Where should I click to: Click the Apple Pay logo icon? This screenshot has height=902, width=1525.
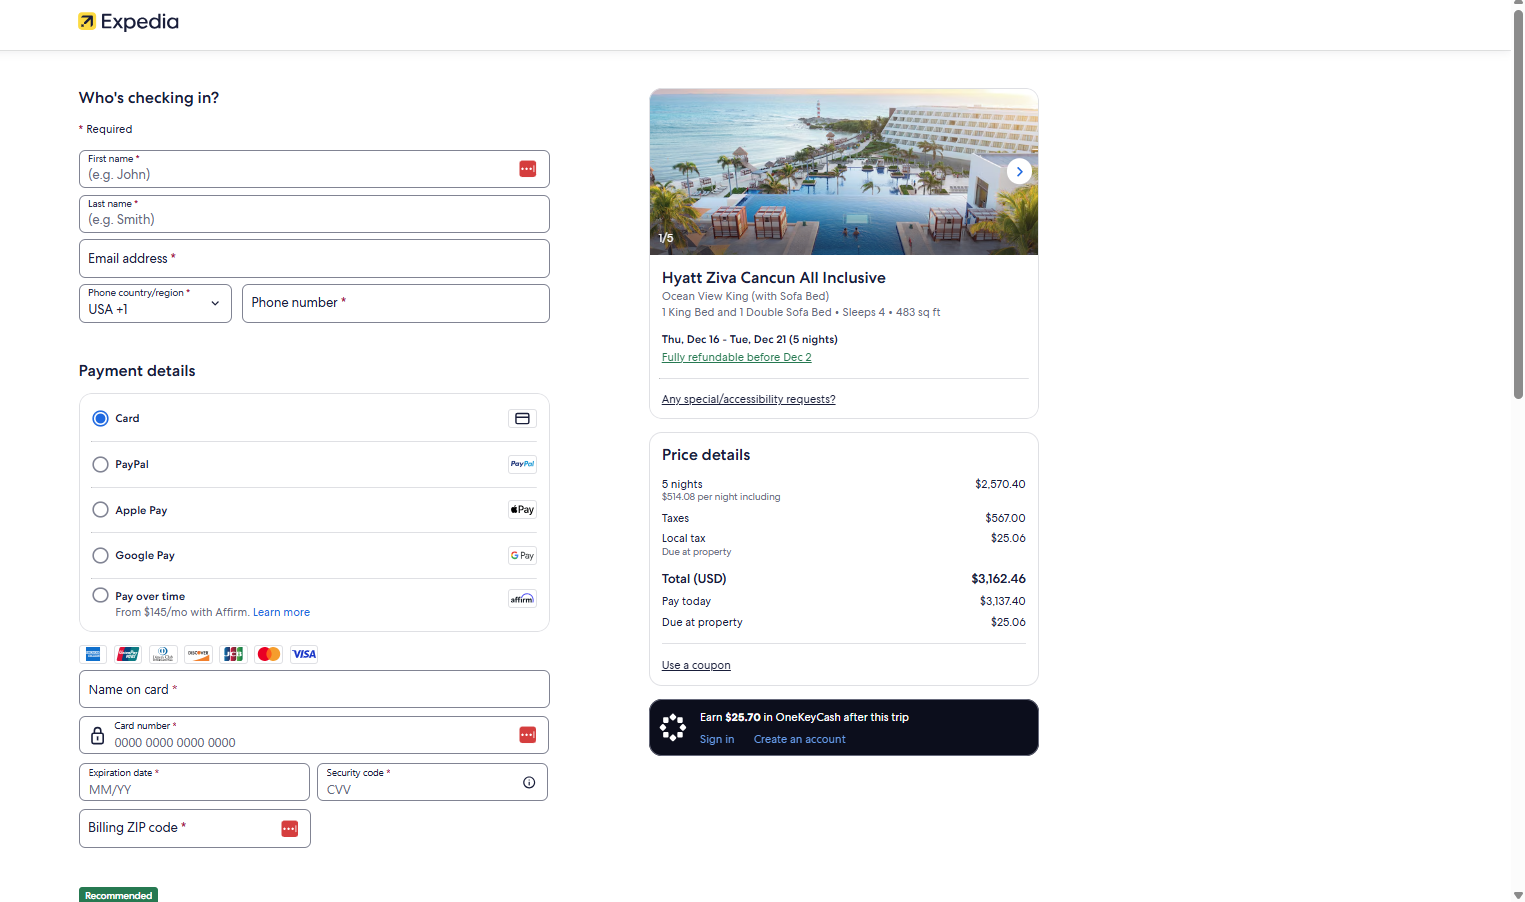[x=522, y=510]
